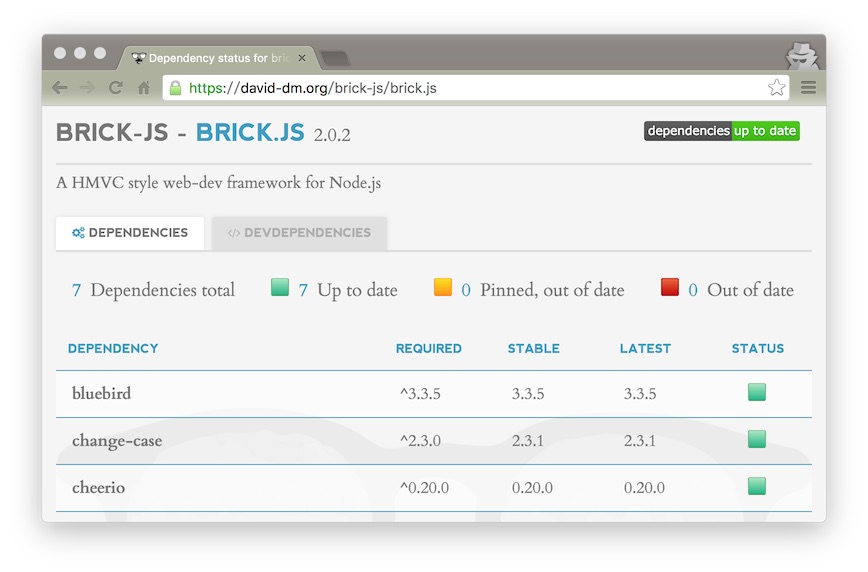This screenshot has height=572, width=868.
Task: Select the DEPENDENCIES tab
Action: click(x=130, y=233)
